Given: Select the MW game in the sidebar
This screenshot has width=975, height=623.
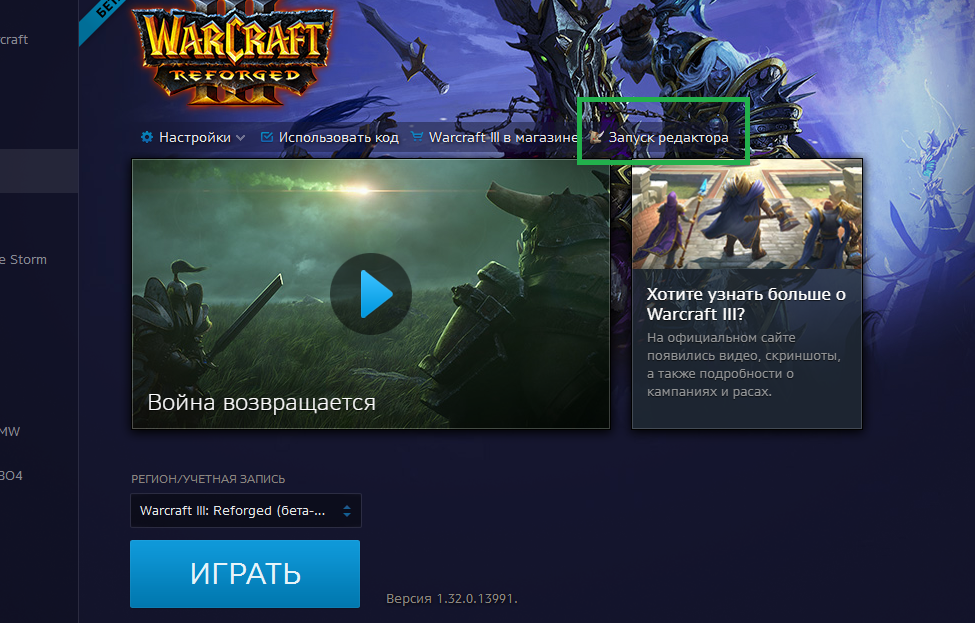Looking at the screenshot, I should tap(10, 431).
